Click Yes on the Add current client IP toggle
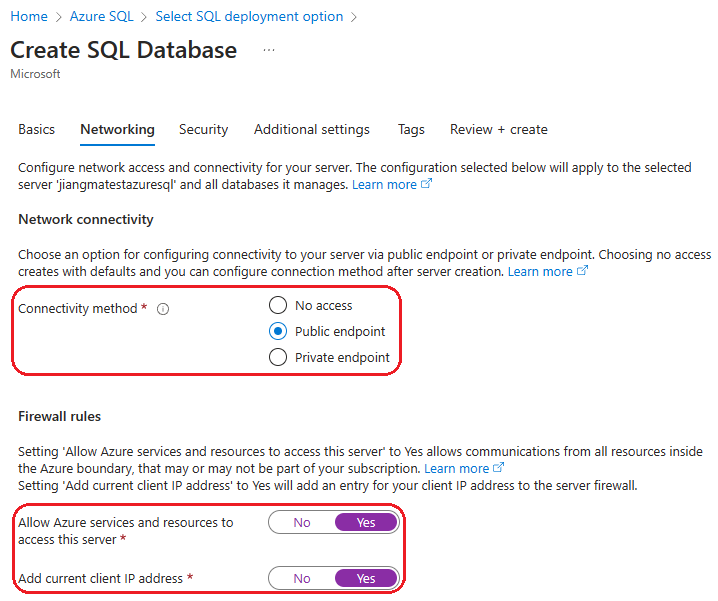The image size is (718, 601). (366, 578)
